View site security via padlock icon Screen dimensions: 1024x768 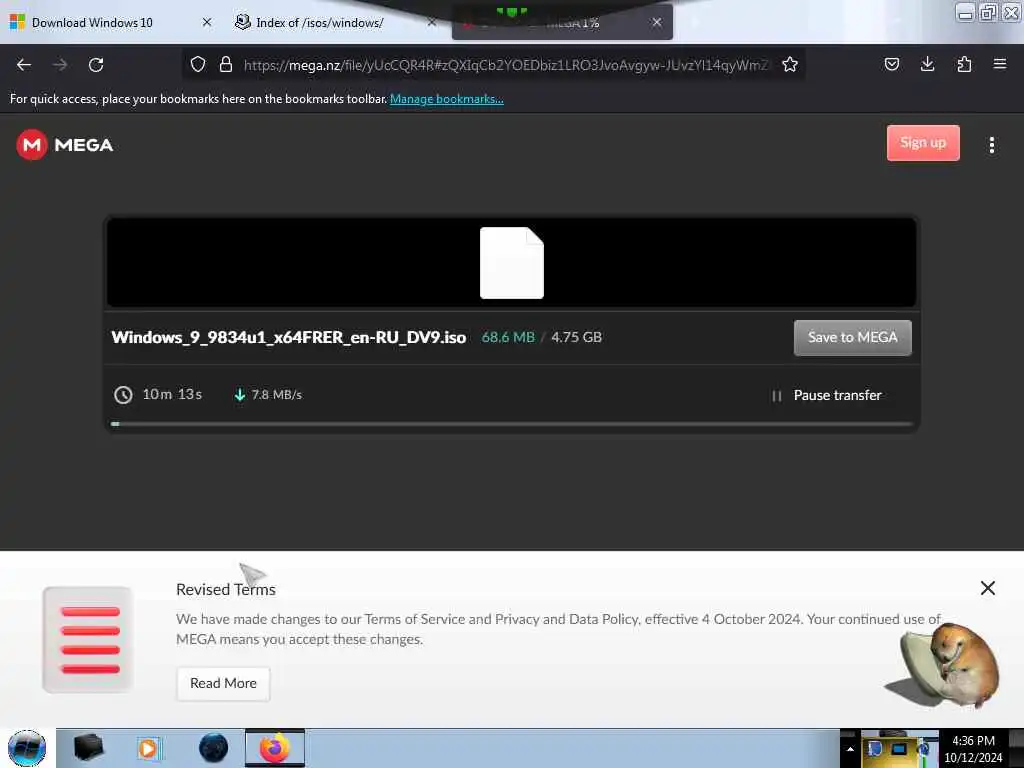pos(226,64)
